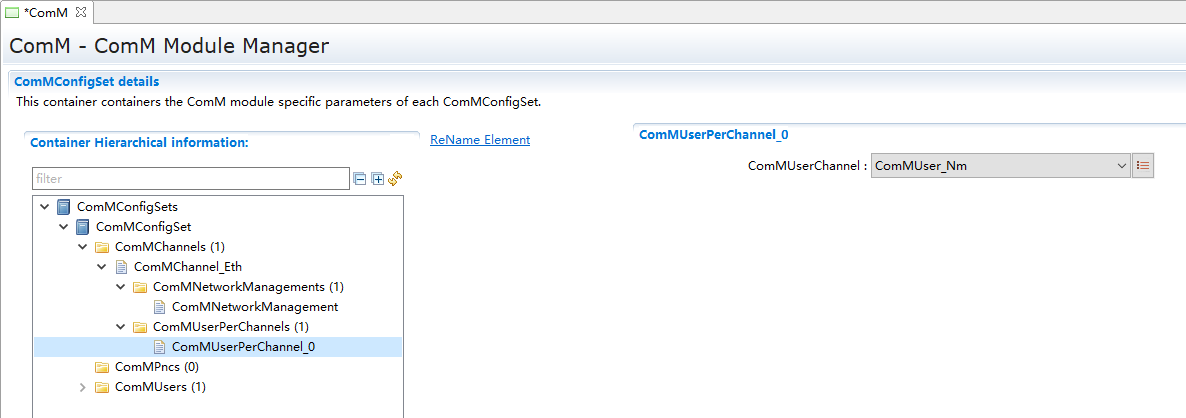Click into the filter text field
Viewport: 1186px width, 418px height.
(190, 179)
